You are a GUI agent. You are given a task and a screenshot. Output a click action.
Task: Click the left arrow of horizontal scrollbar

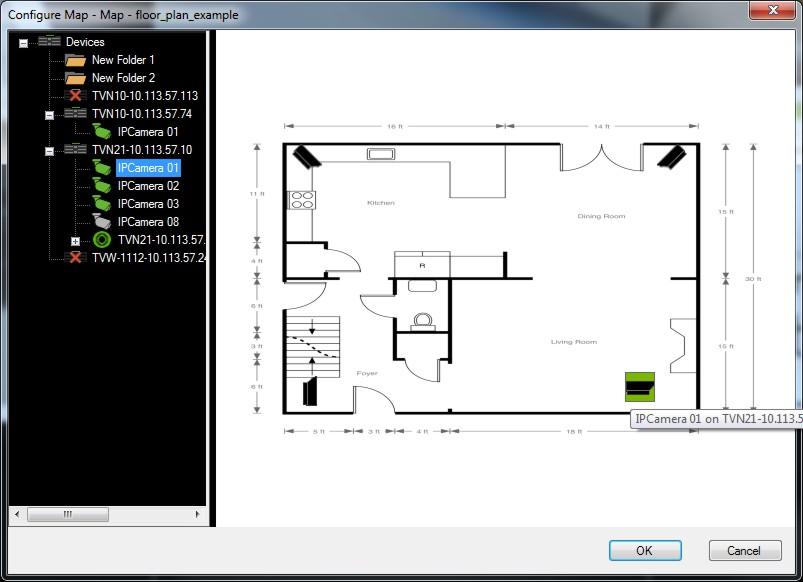(17, 514)
